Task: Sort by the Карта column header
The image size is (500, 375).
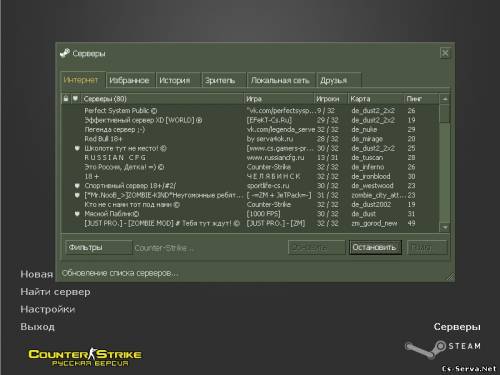Action: (376, 99)
